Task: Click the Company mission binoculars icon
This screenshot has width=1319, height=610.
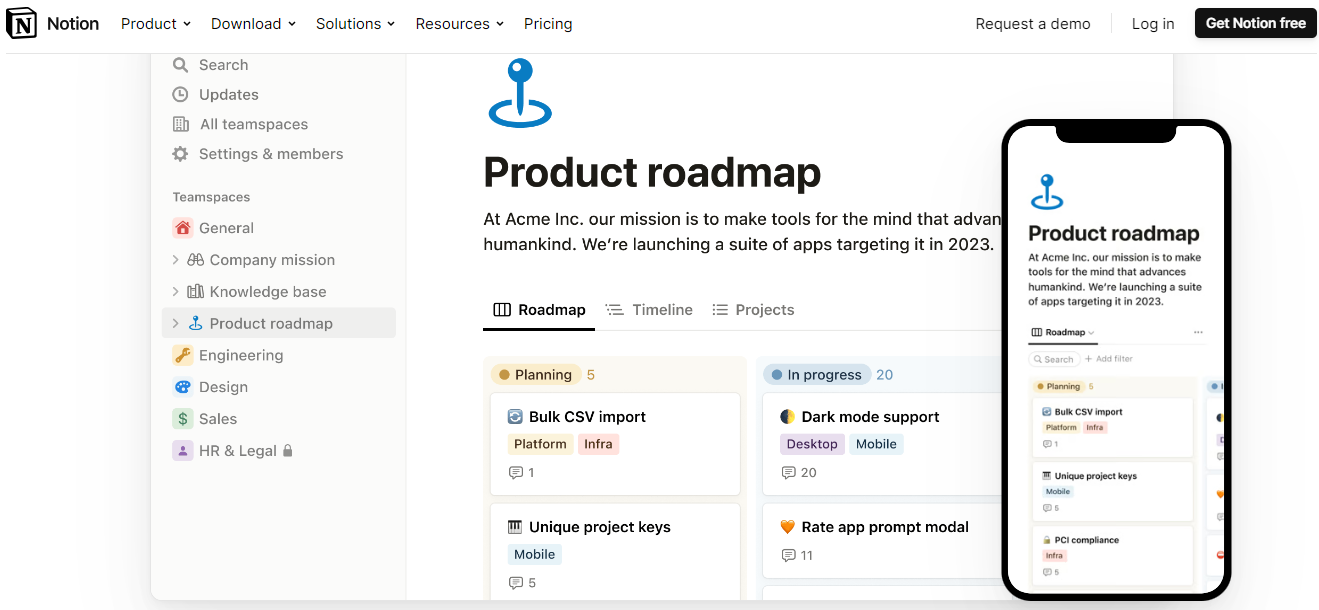Action: (x=196, y=260)
